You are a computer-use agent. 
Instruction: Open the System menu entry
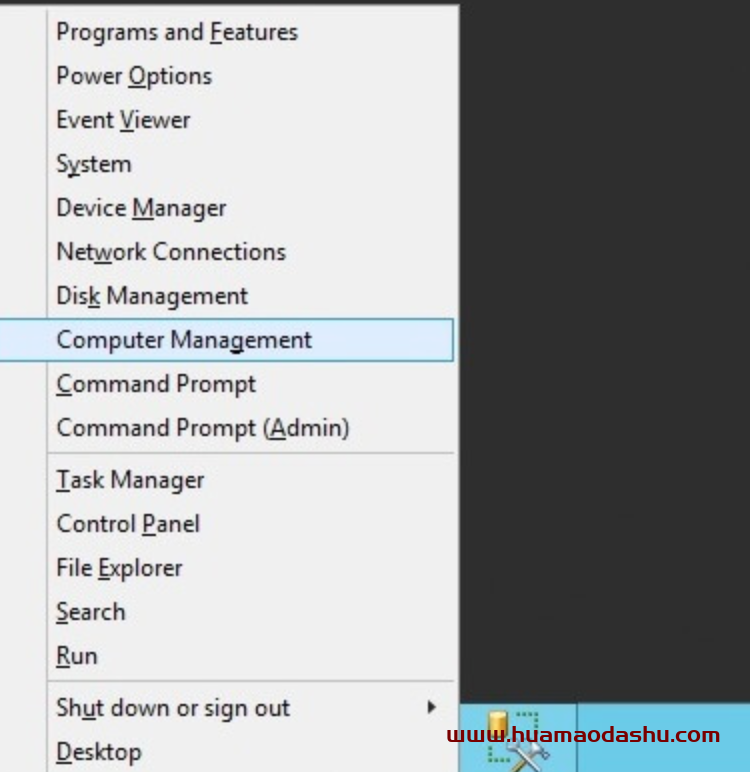[94, 164]
